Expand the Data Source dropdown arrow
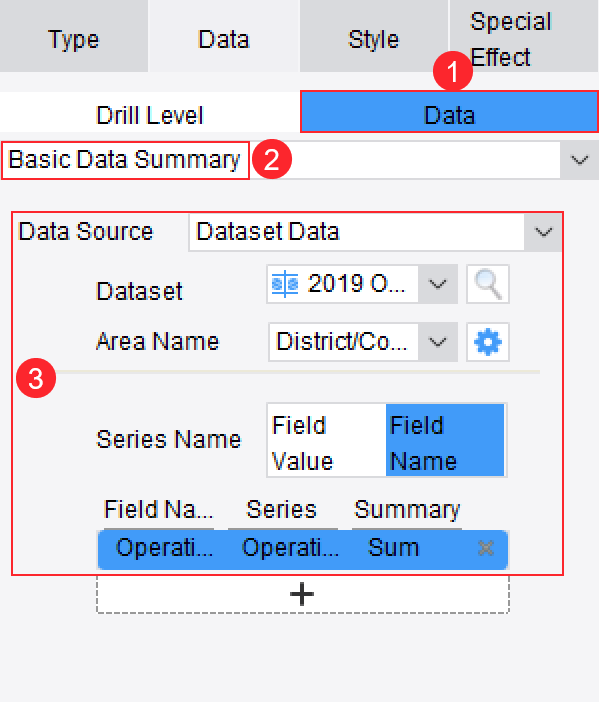 [543, 232]
